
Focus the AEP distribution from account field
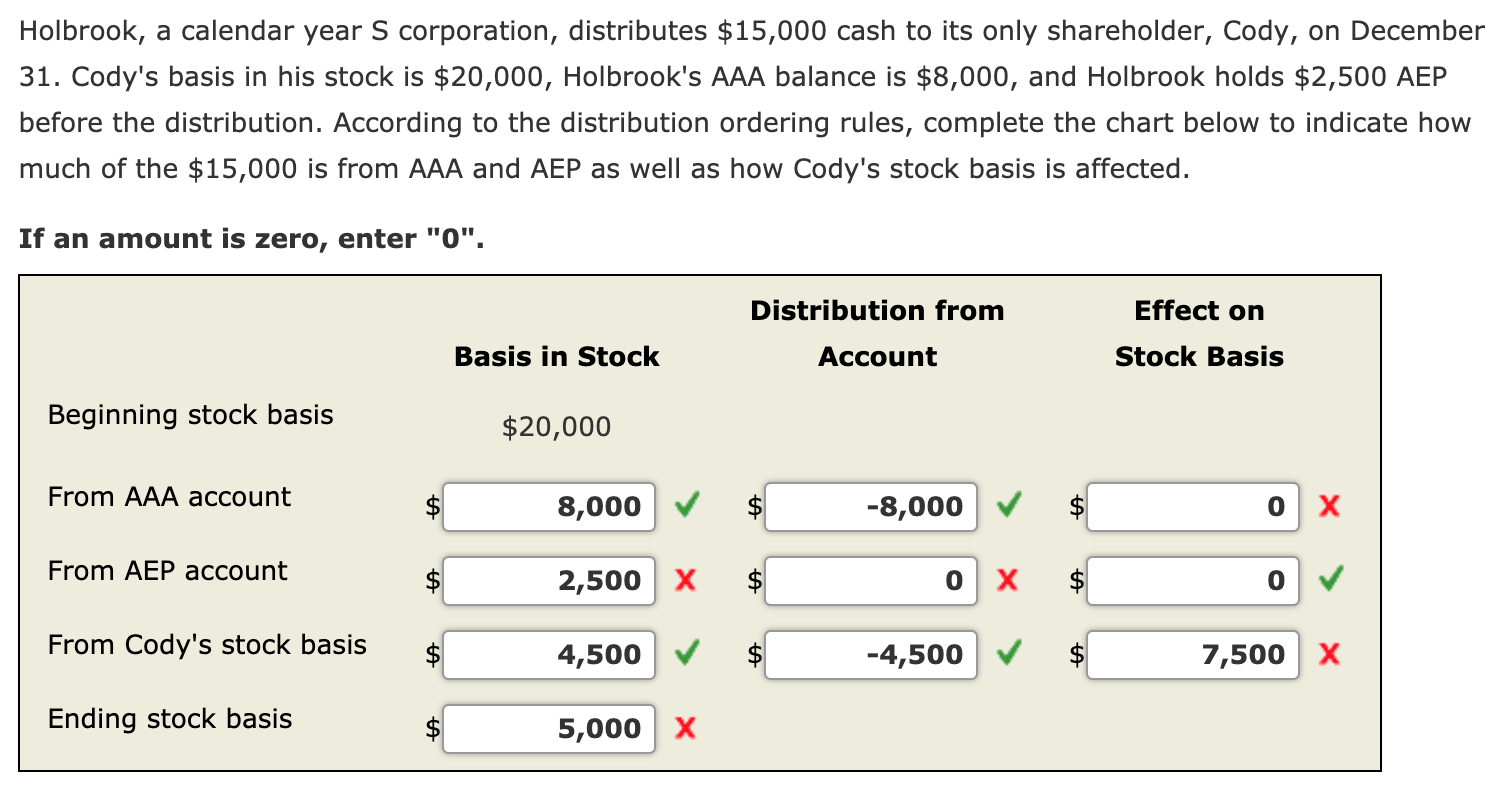click(871, 580)
